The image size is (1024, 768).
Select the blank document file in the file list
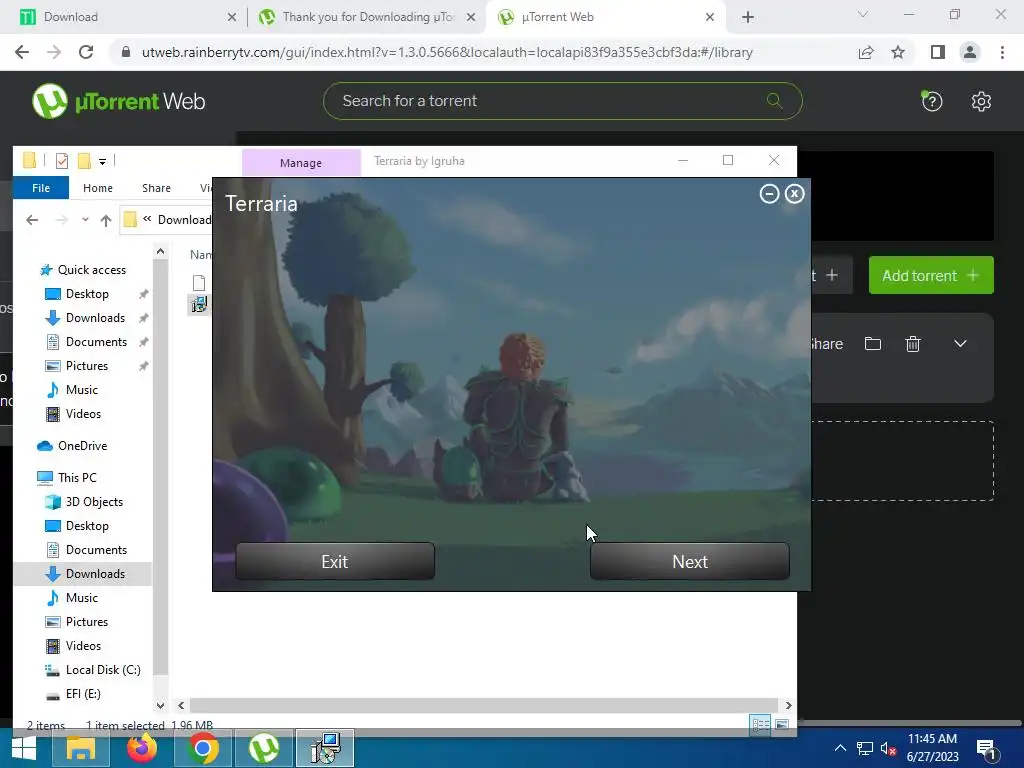pyautogui.click(x=199, y=283)
